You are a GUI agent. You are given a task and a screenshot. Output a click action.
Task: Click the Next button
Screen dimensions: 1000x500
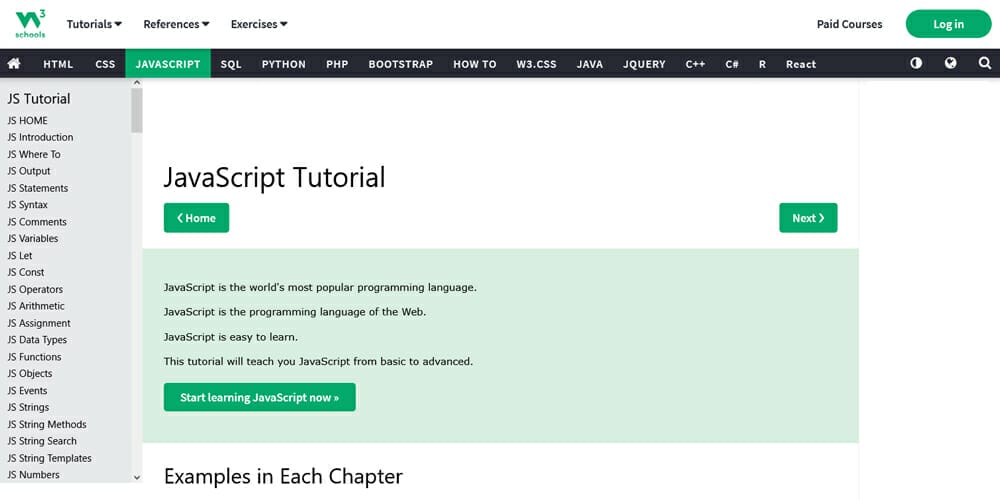click(808, 218)
